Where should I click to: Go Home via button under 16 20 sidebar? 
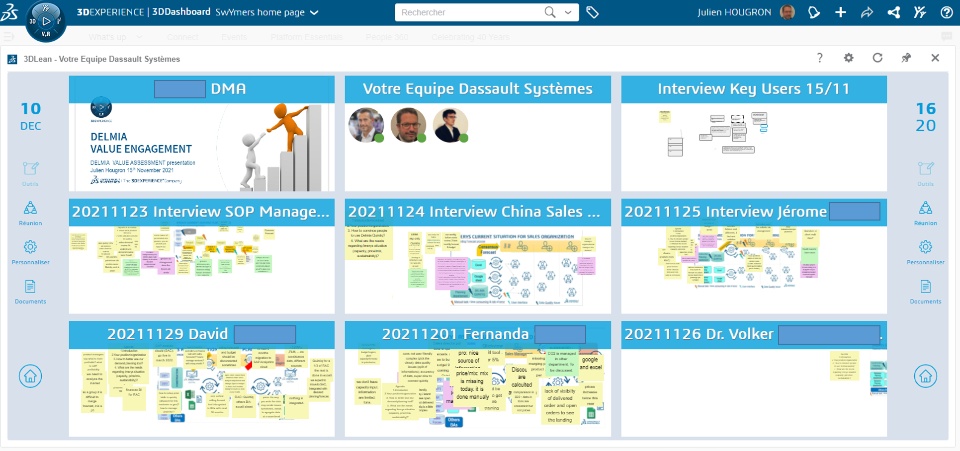(x=926, y=375)
